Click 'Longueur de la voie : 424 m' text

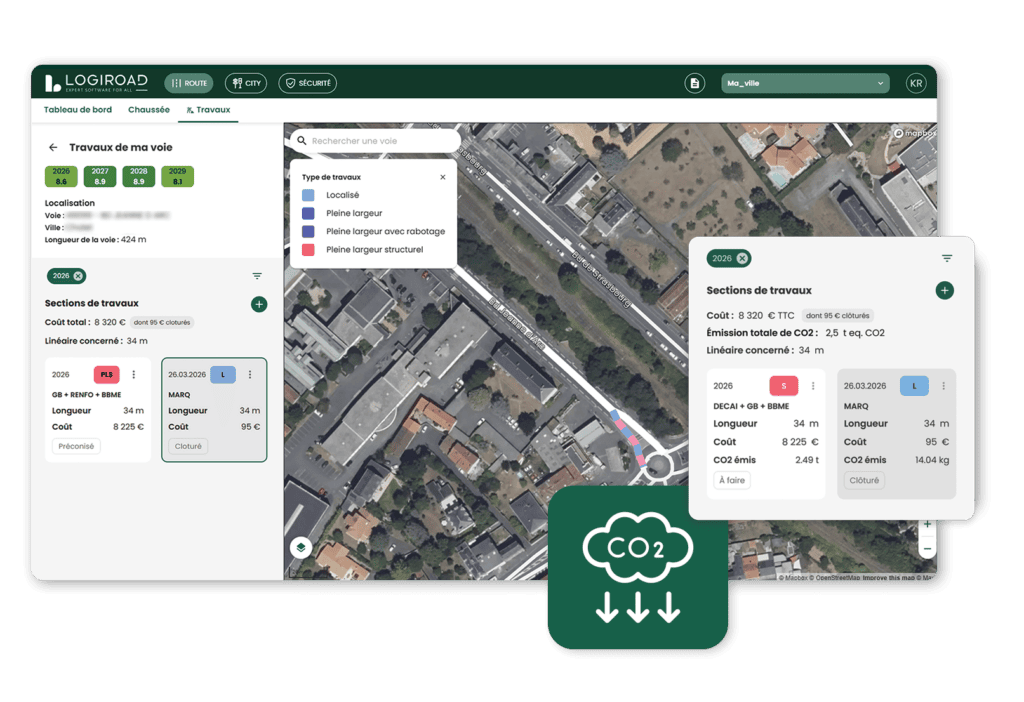(95, 240)
